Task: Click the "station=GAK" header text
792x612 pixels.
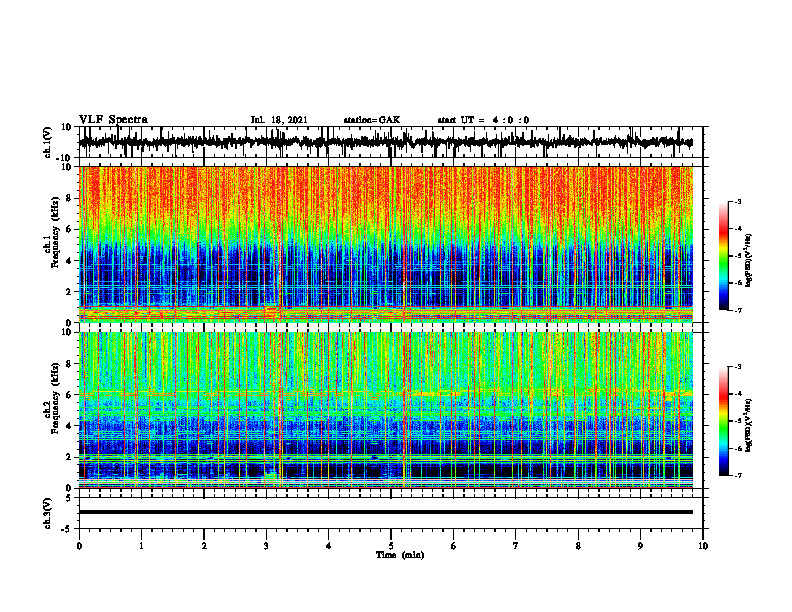Action: pyautogui.click(x=372, y=120)
